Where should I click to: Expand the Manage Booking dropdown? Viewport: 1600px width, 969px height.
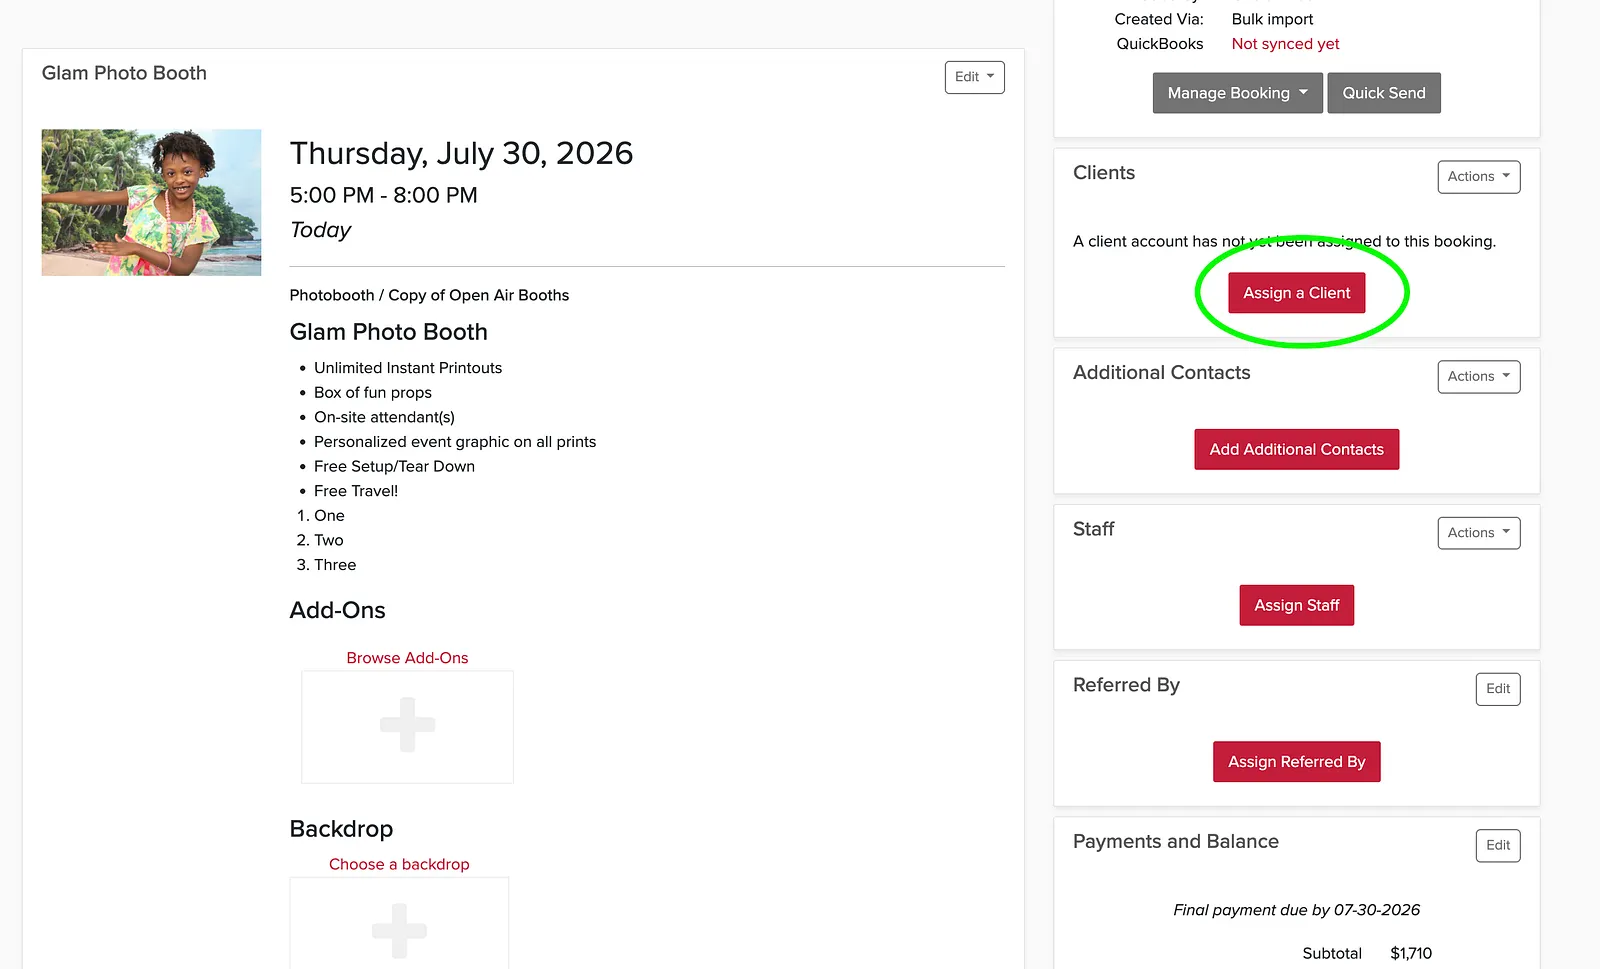[x=1237, y=93]
